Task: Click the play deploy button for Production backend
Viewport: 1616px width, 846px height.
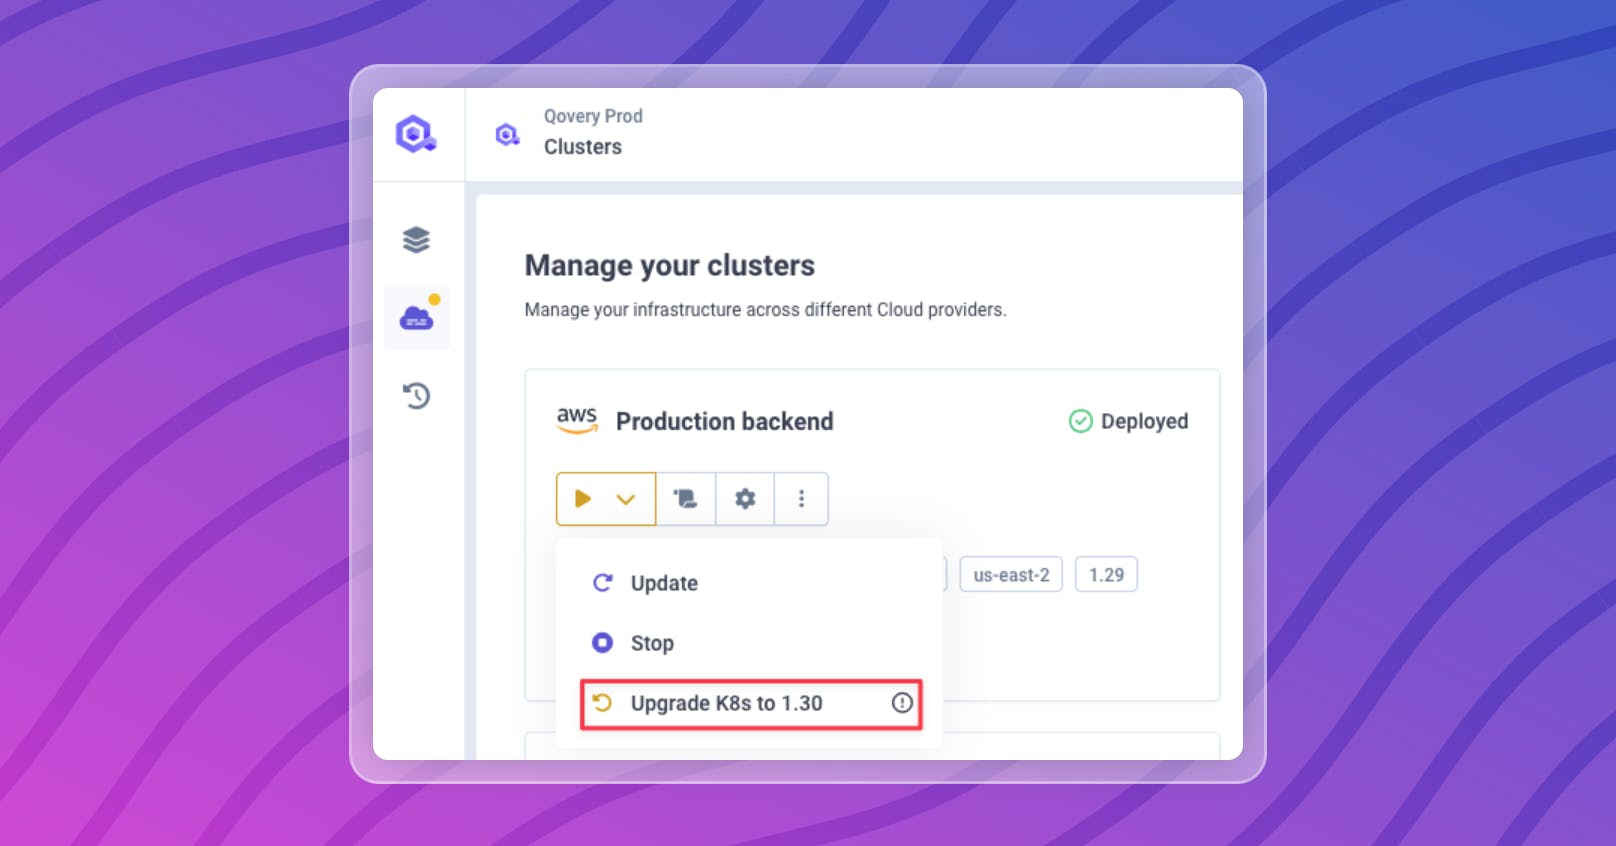Action: (x=583, y=499)
